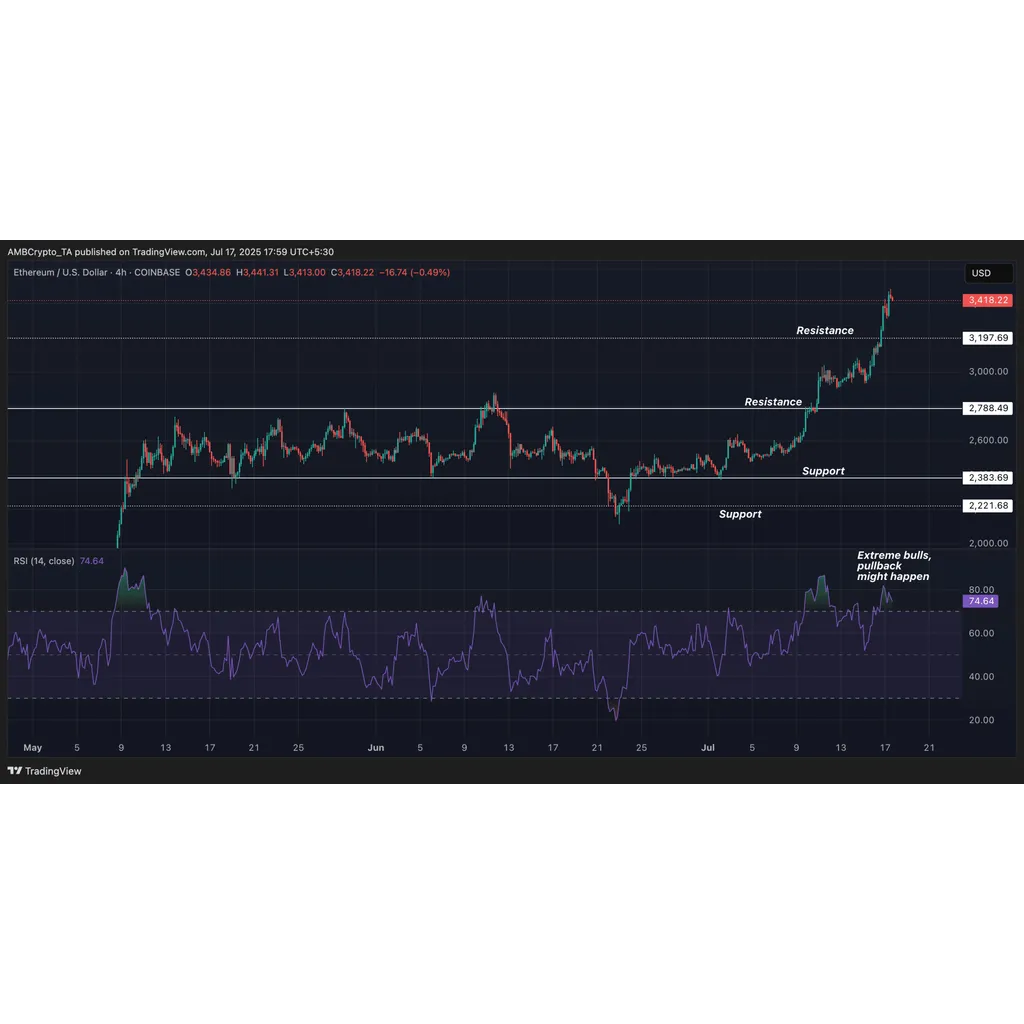Screen dimensions: 1024x1024
Task: Click the USD currency button
Action: pyautogui.click(x=989, y=273)
